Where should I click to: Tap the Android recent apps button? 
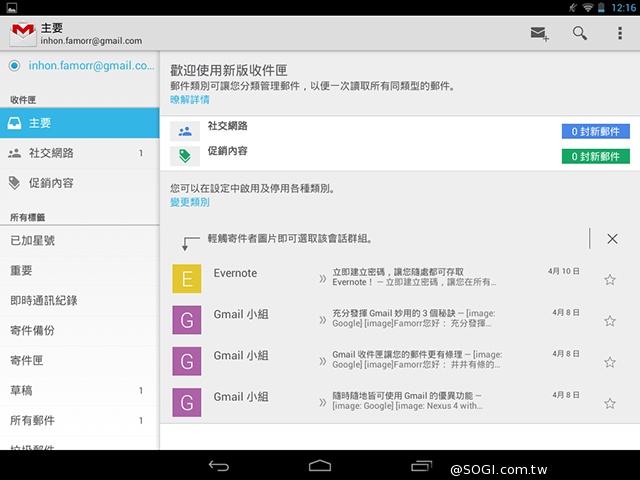coord(421,466)
